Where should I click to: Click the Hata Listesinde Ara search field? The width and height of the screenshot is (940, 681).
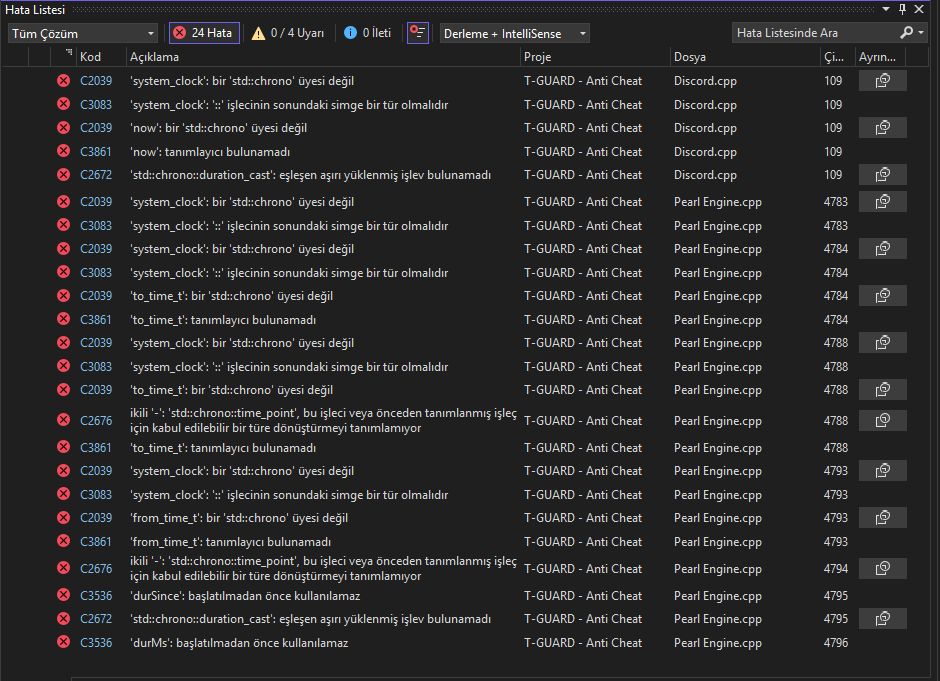(815, 33)
